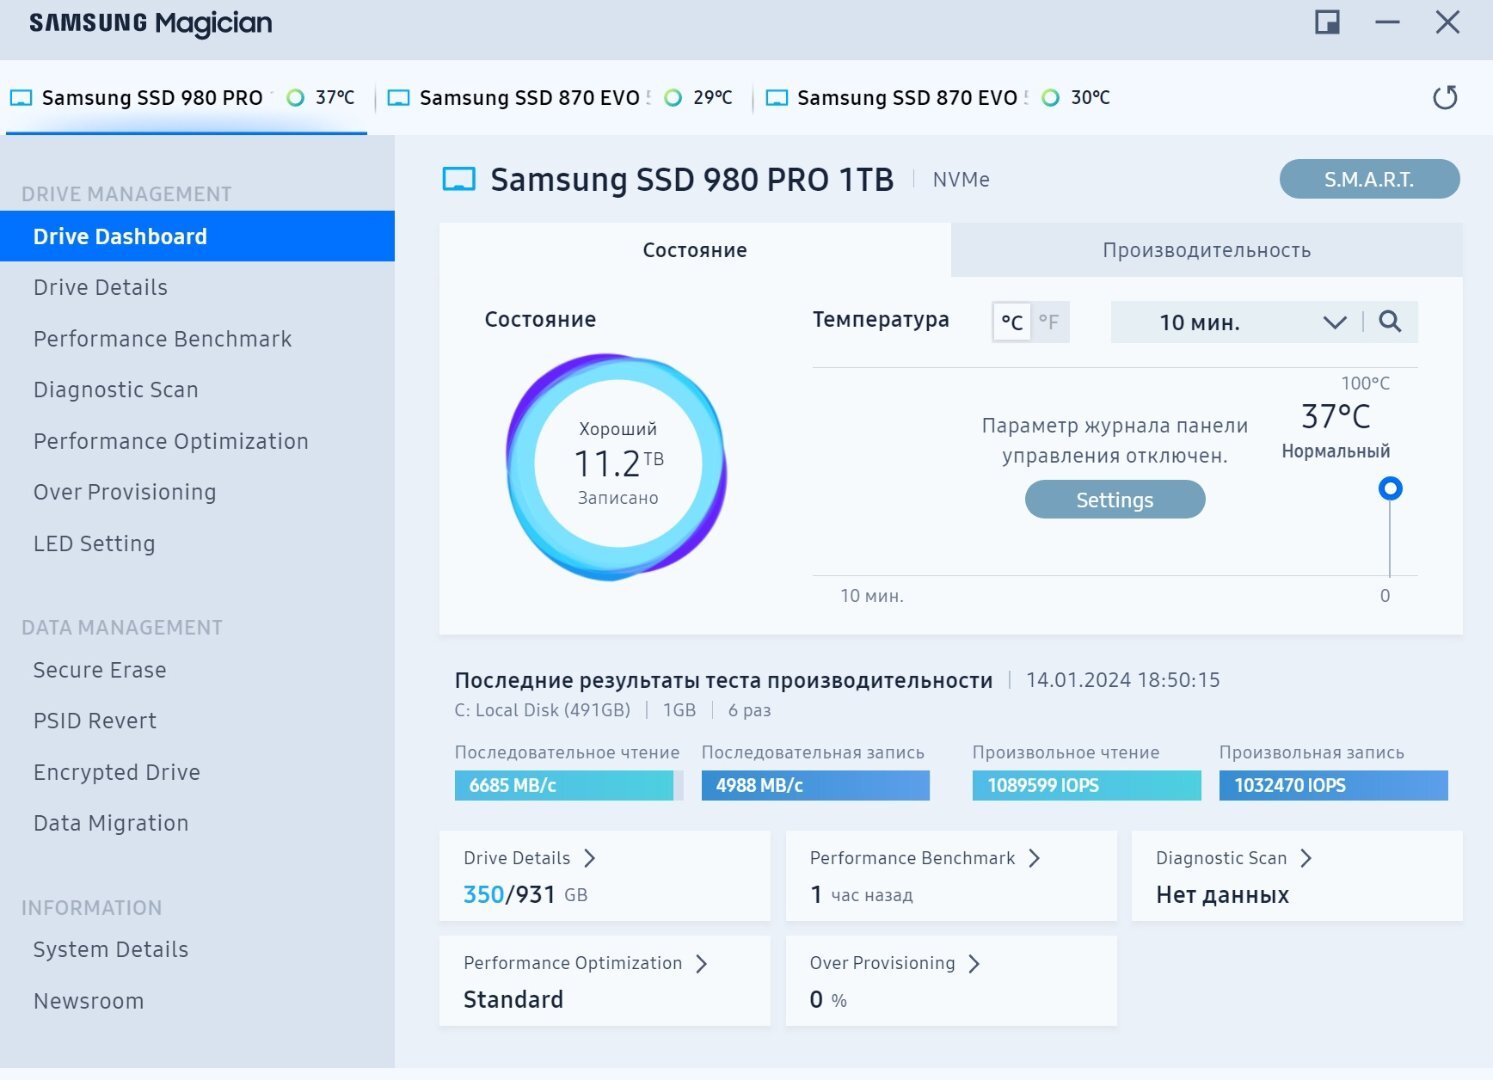Image resolution: width=1493 pixels, height=1080 pixels.
Task: Open System Details in sidebar
Action: [111, 949]
